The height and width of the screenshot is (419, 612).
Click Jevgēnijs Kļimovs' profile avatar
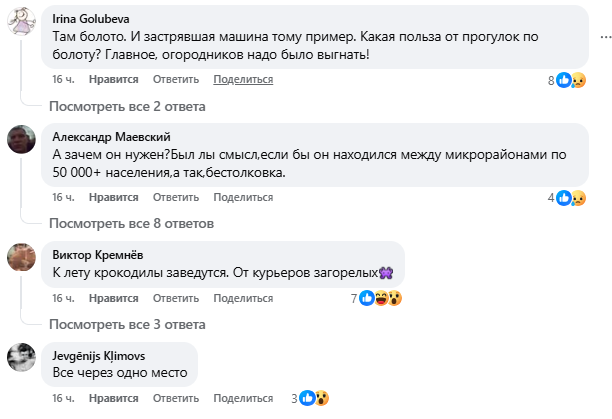tap(23, 357)
